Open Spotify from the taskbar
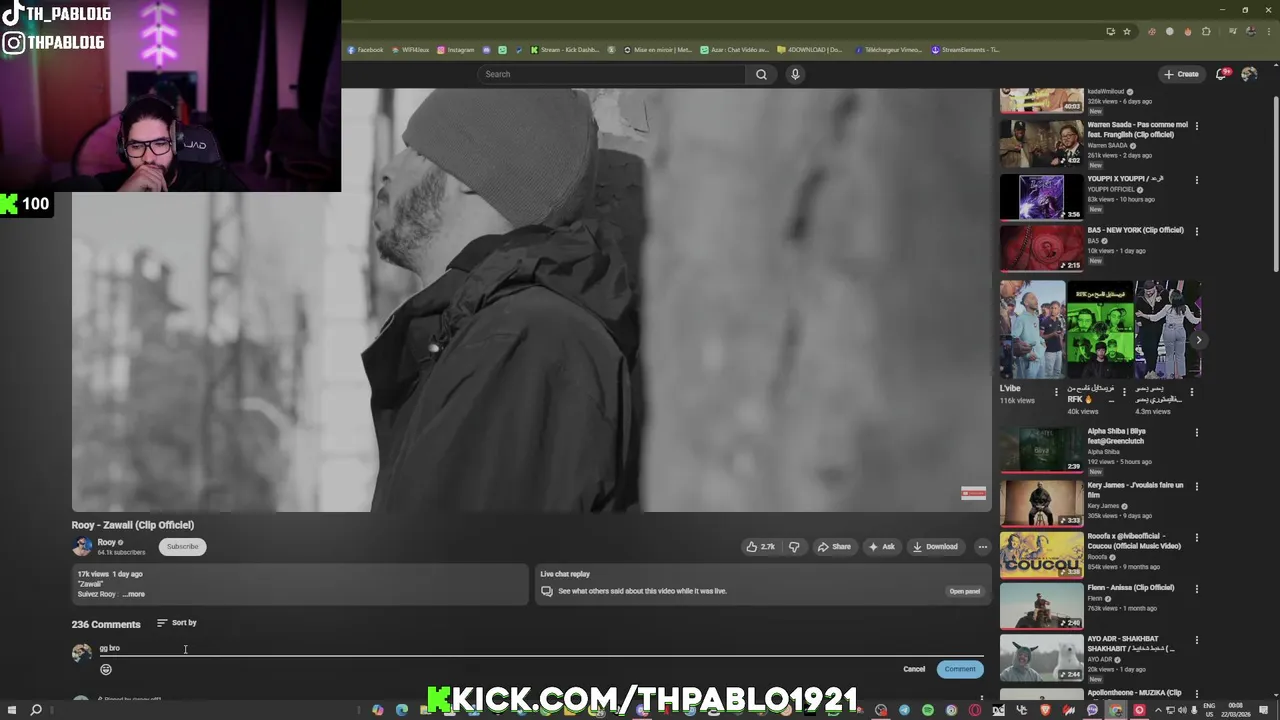This screenshot has height=720, width=1280. click(x=928, y=710)
